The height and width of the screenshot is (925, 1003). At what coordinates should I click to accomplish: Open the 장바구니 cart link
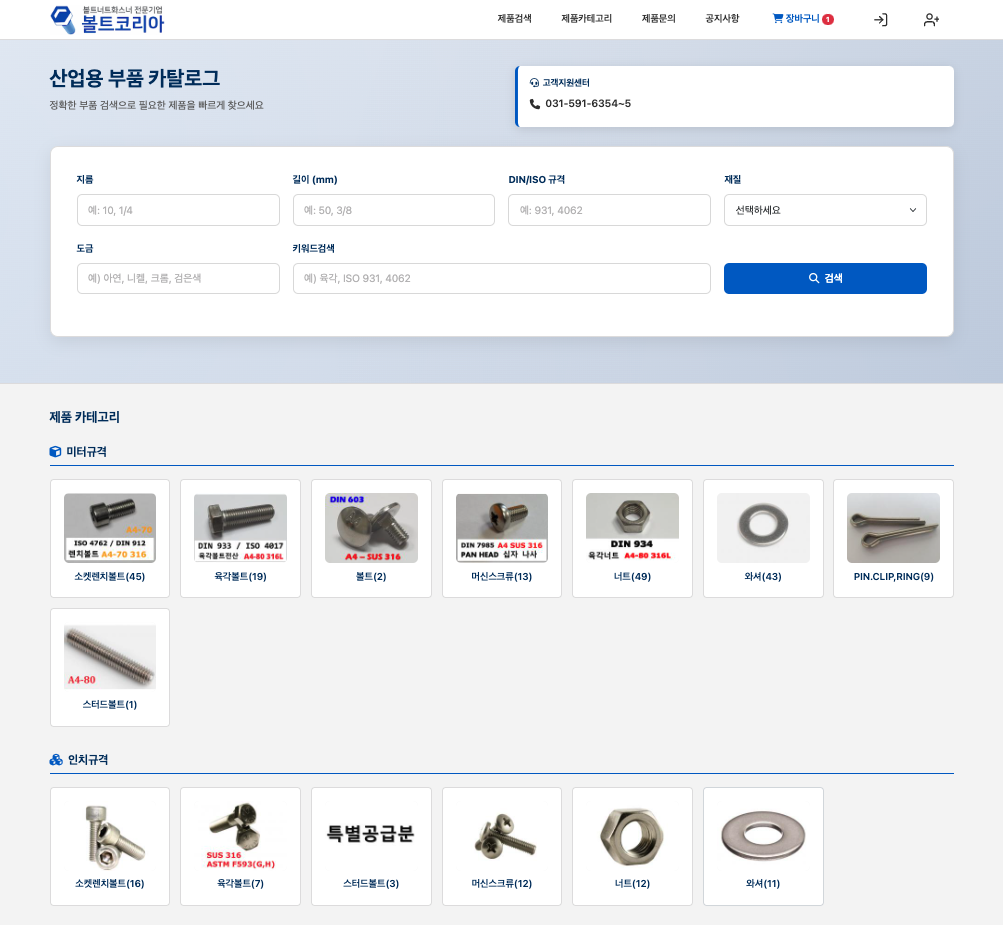(x=803, y=19)
